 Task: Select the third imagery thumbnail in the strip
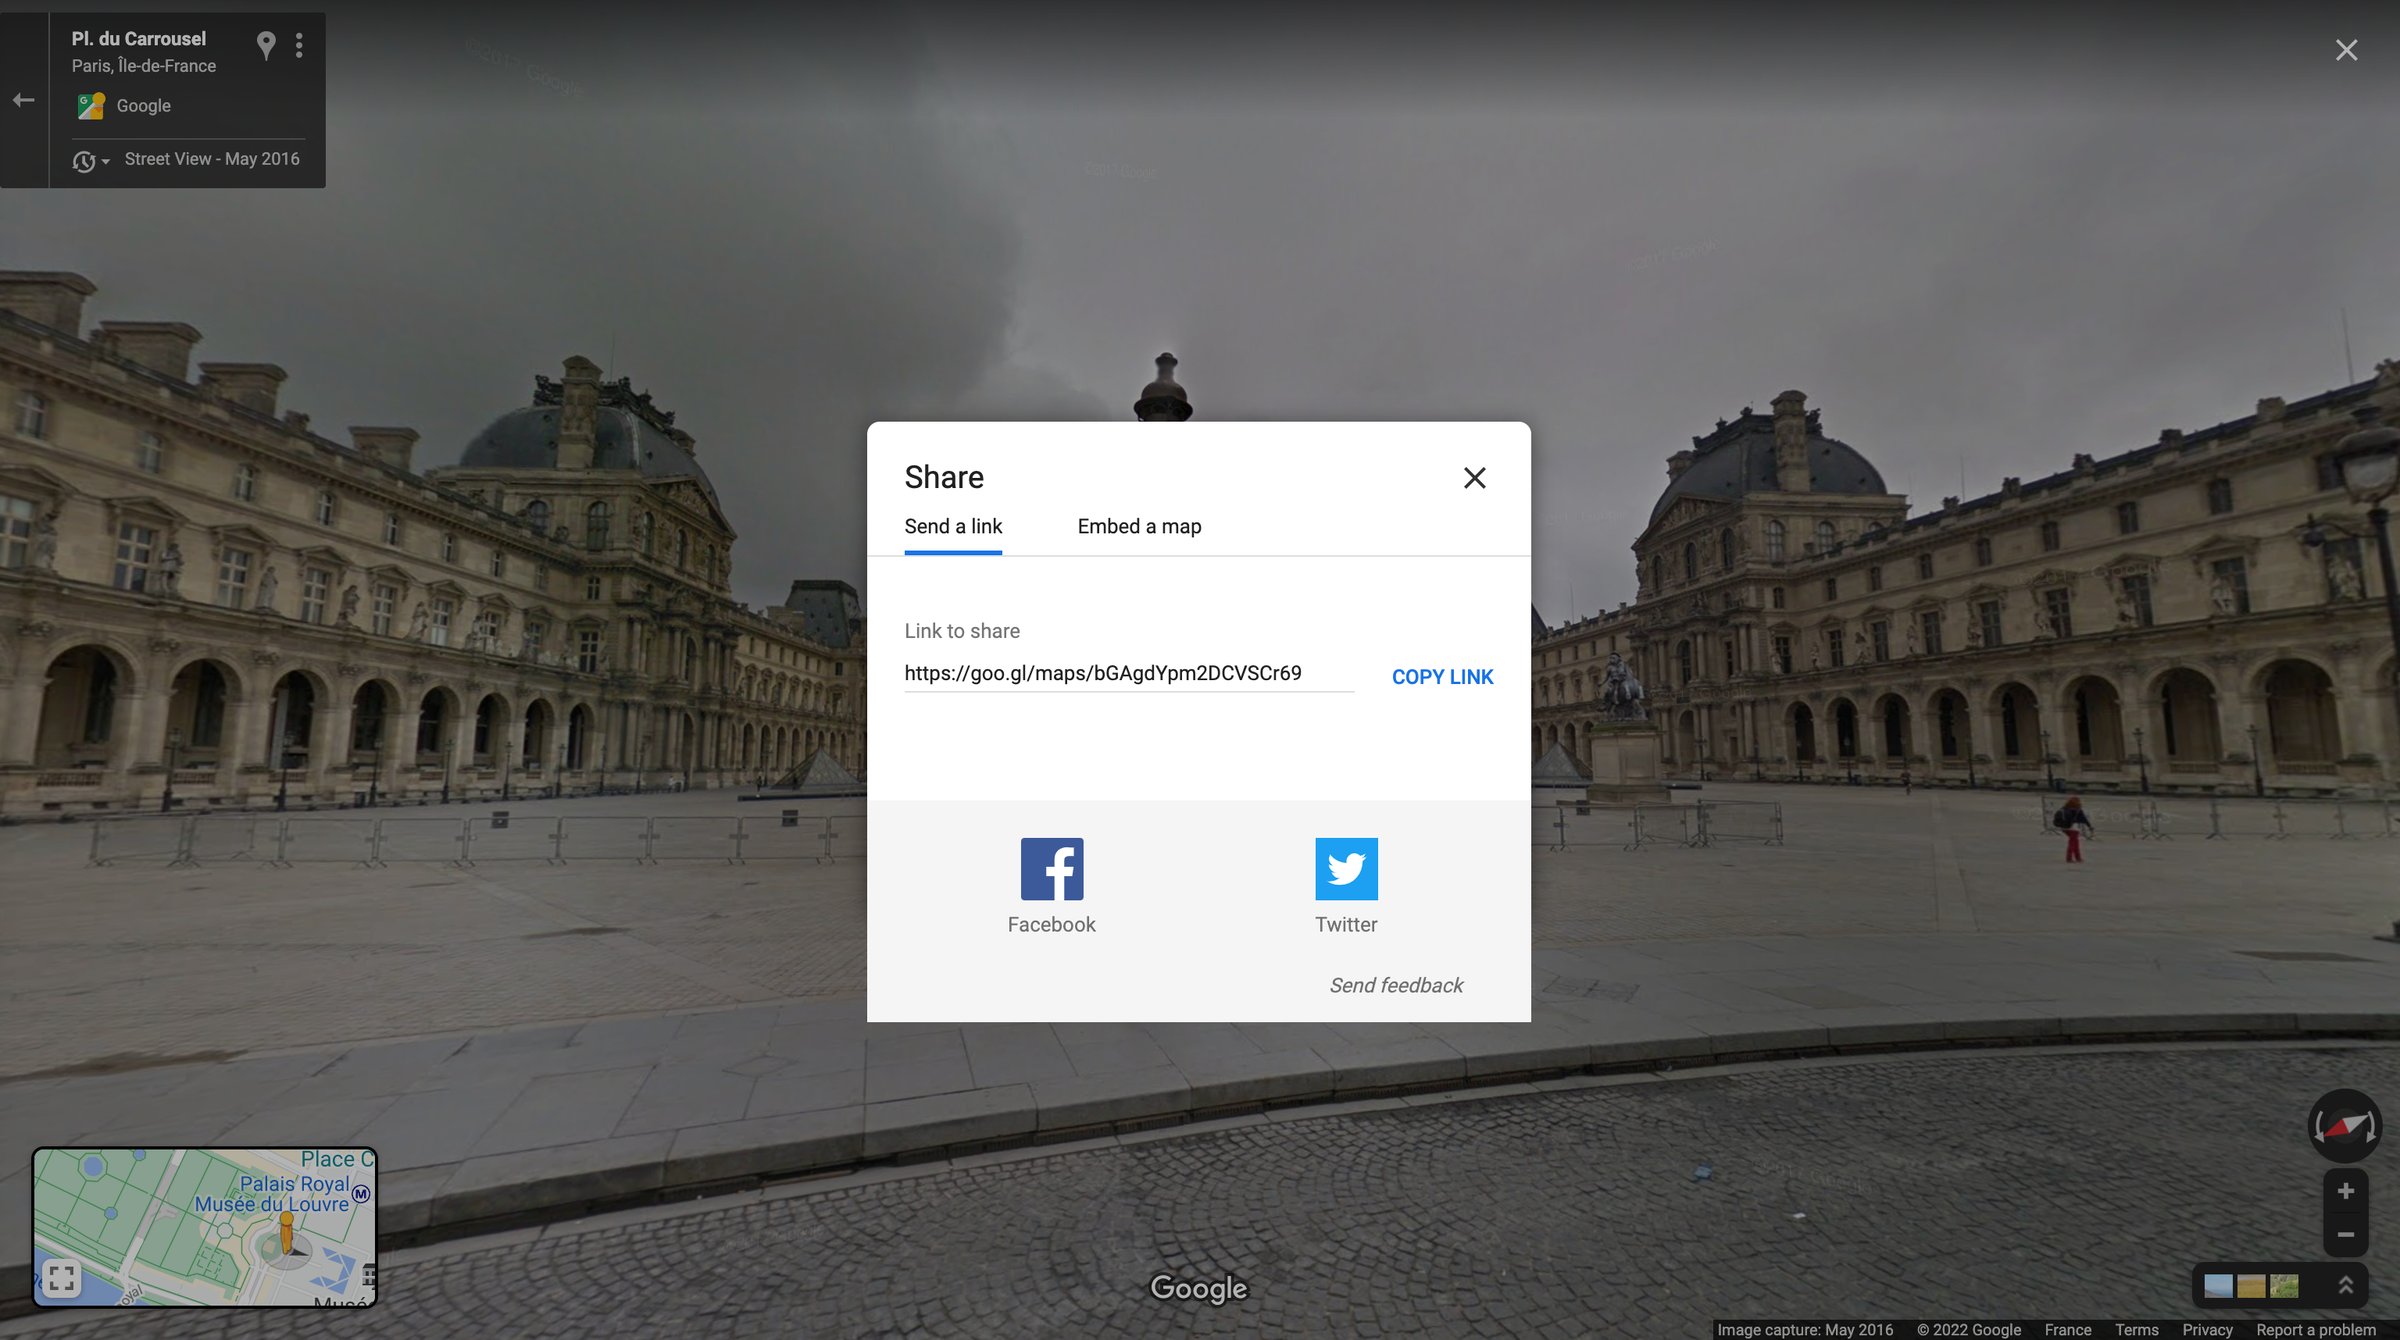[x=2284, y=1286]
